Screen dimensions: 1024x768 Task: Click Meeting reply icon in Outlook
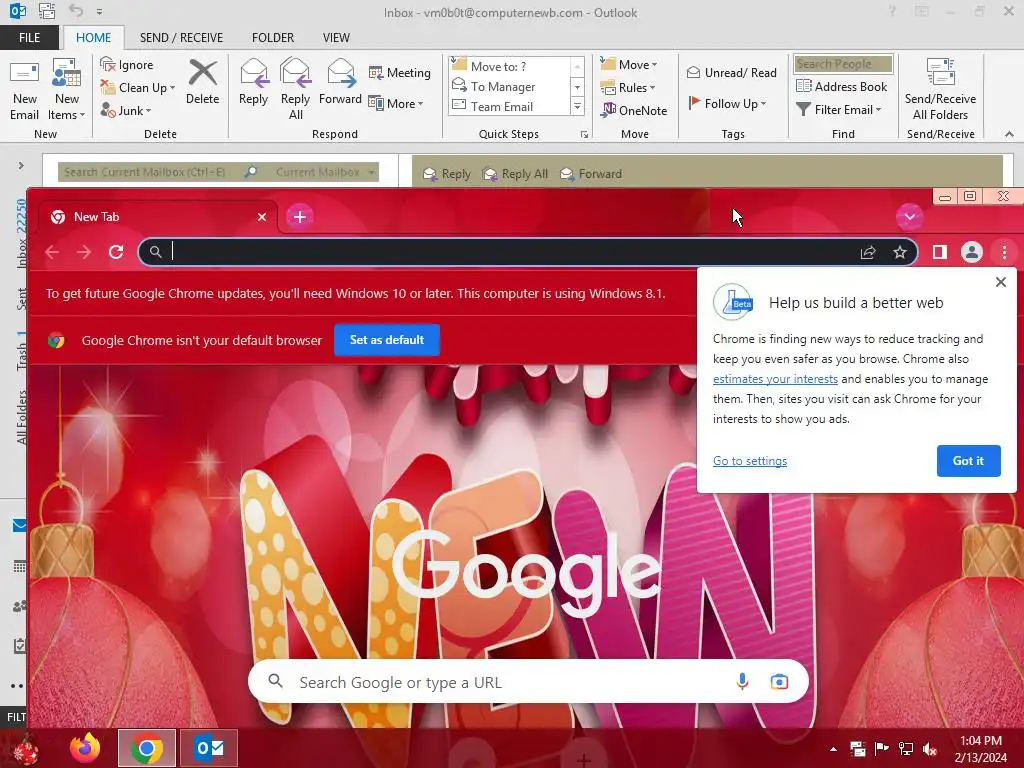click(x=400, y=72)
